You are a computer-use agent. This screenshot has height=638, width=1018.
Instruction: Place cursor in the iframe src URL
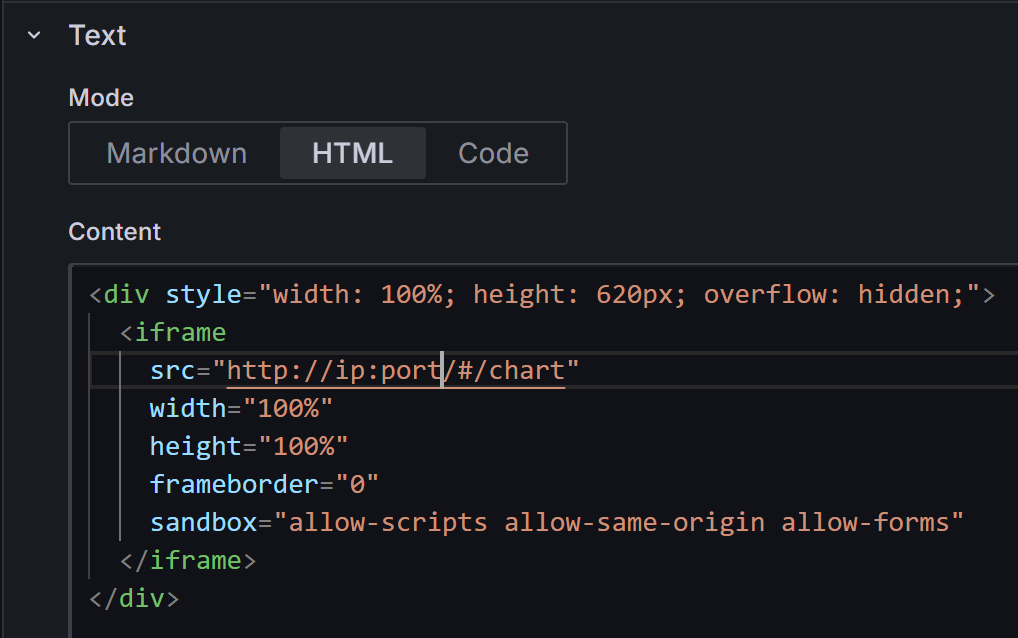click(395, 371)
